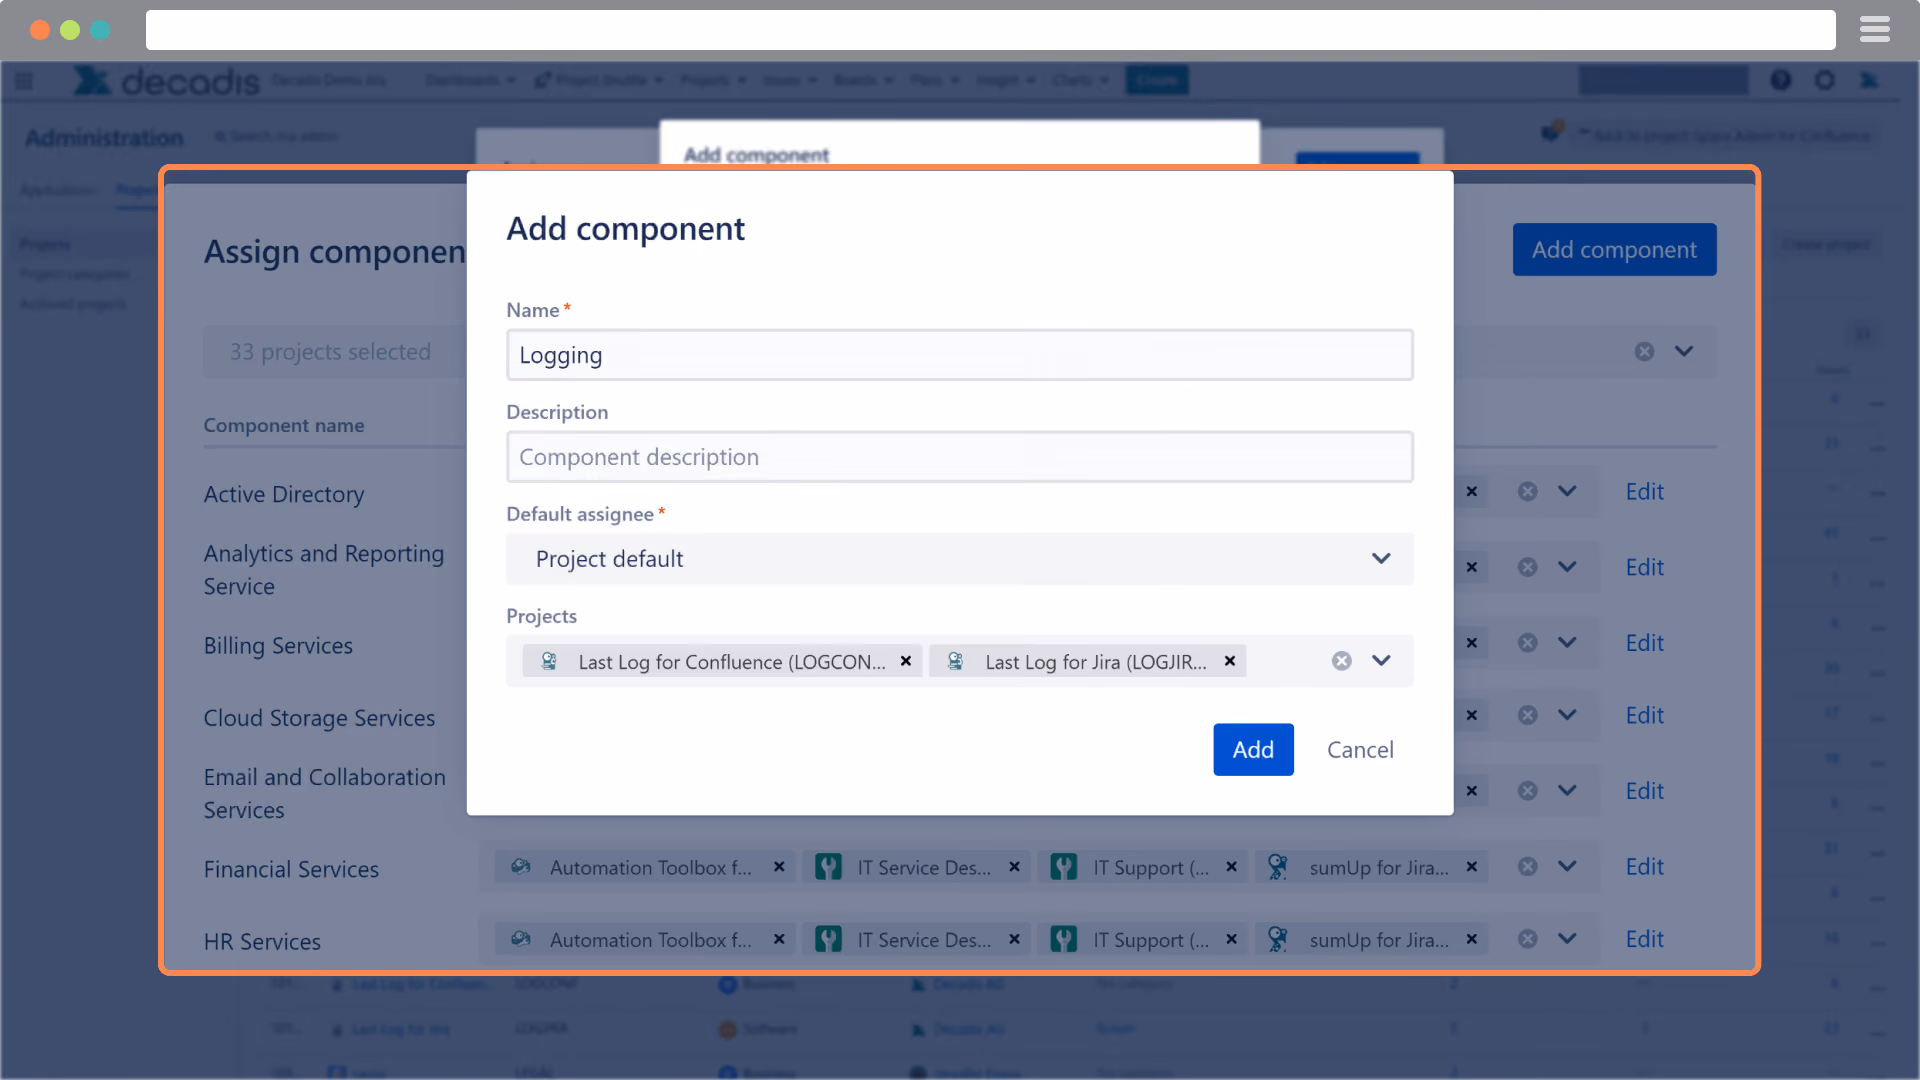1920x1080 pixels.
Task: Cancel the Add component dialog
Action: click(1360, 750)
